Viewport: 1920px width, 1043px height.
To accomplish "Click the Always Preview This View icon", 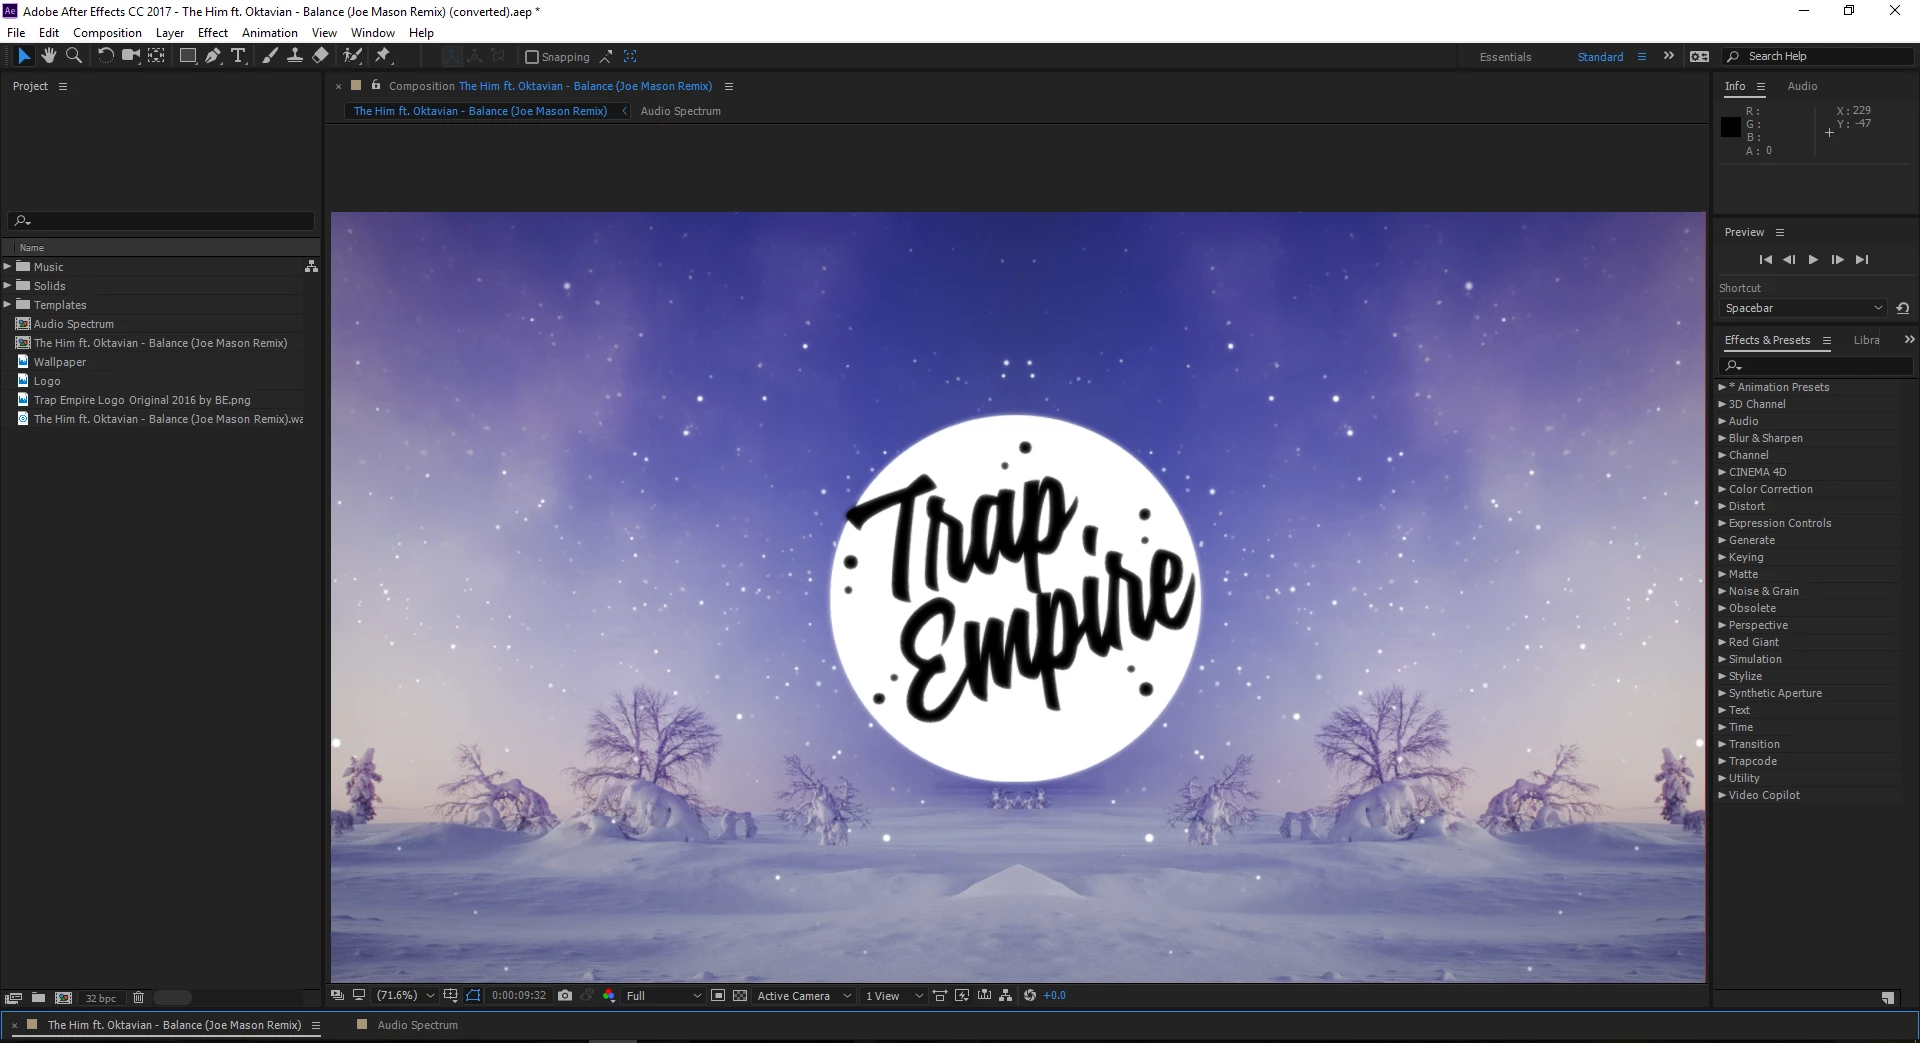I will [337, 995].
